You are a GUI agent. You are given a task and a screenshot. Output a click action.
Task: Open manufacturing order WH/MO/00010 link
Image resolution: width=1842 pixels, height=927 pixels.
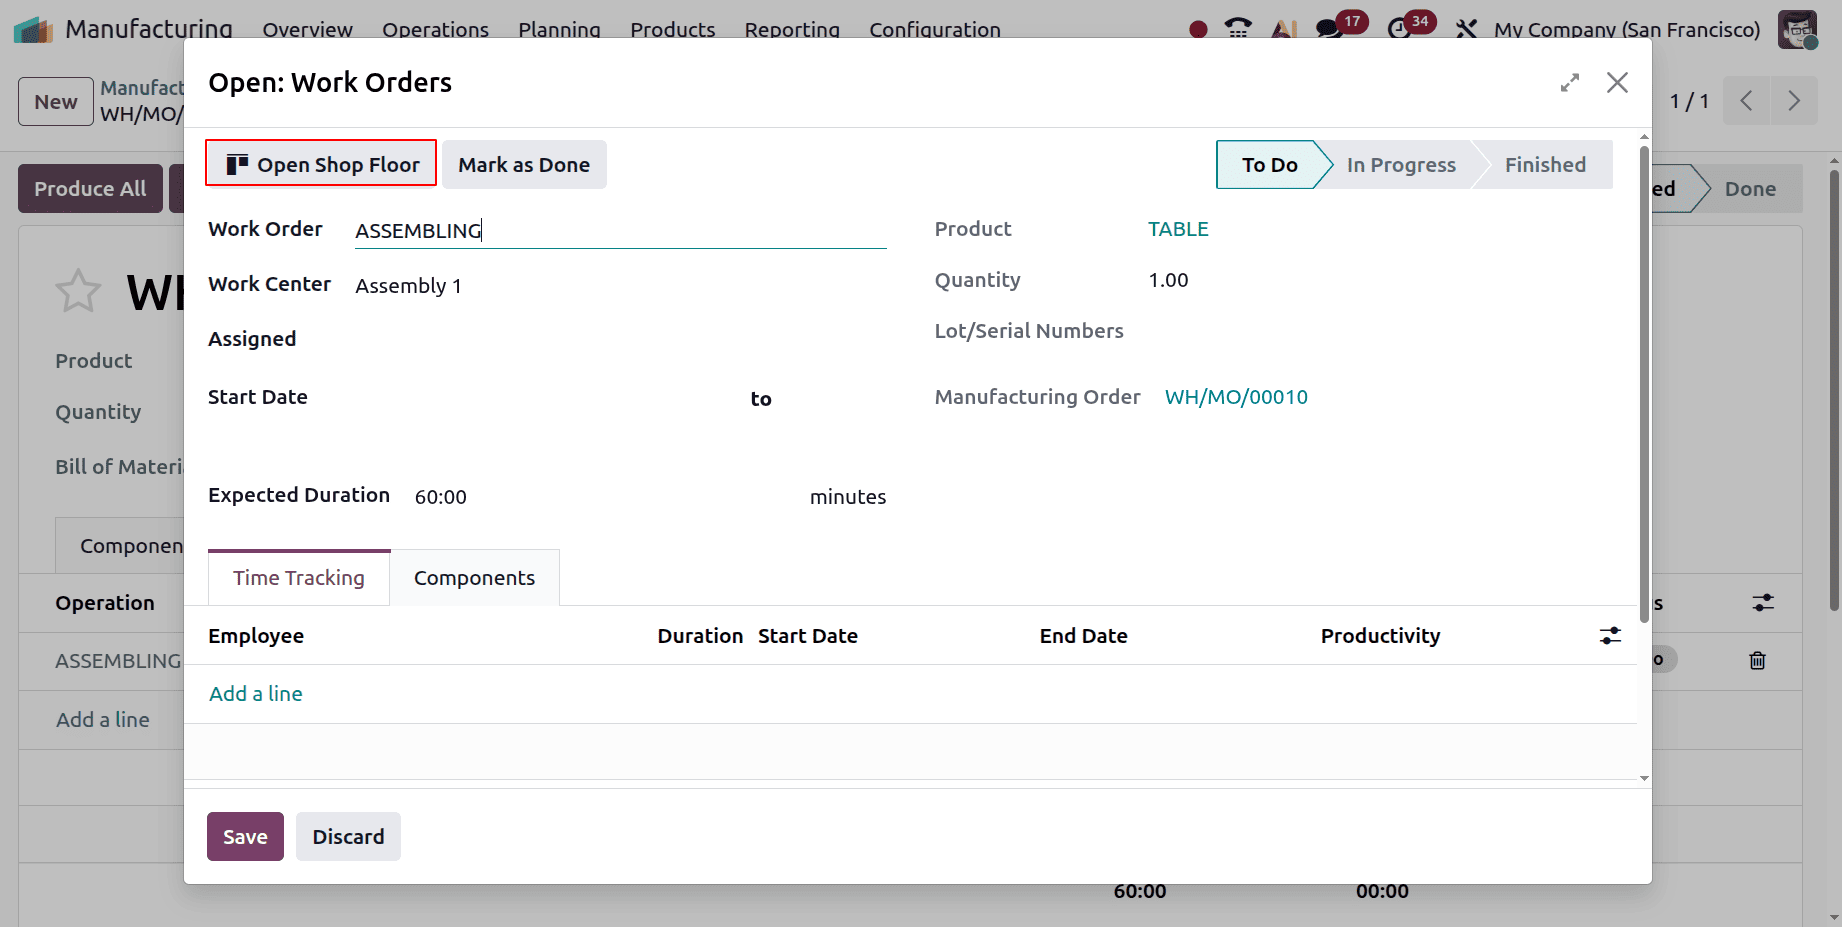(x=1236, y=397)
